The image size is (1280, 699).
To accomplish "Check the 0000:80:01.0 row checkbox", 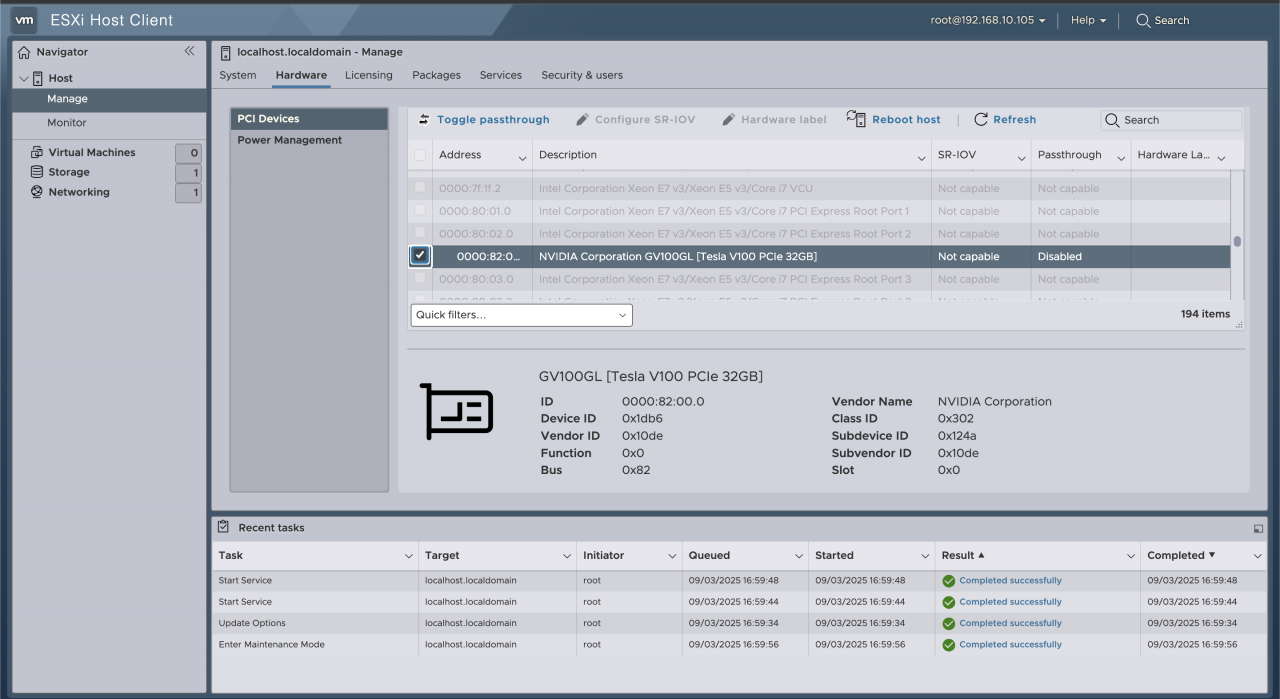I will pyautogui.click(x=420, y=211).
